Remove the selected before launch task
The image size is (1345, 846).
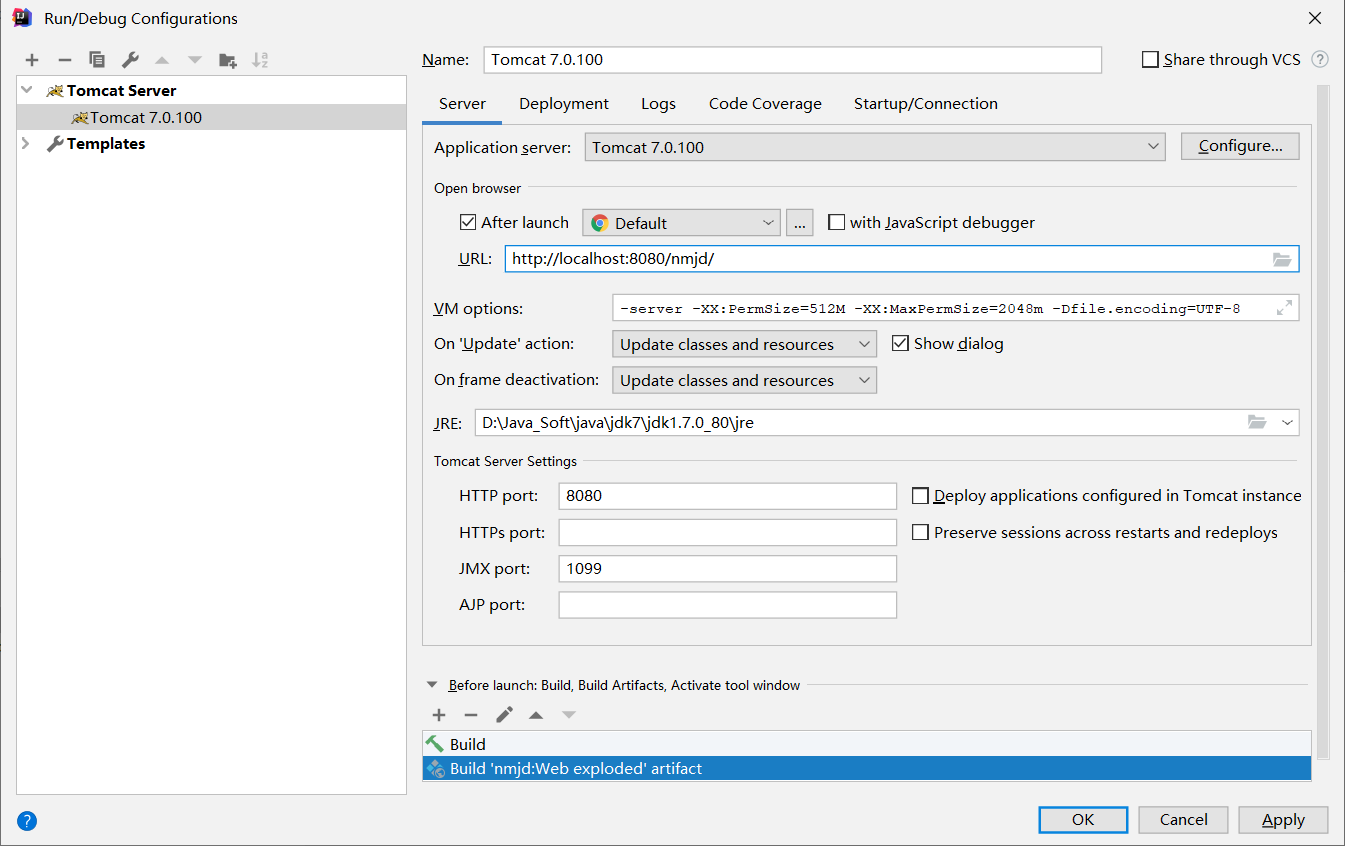coord(471,715)
